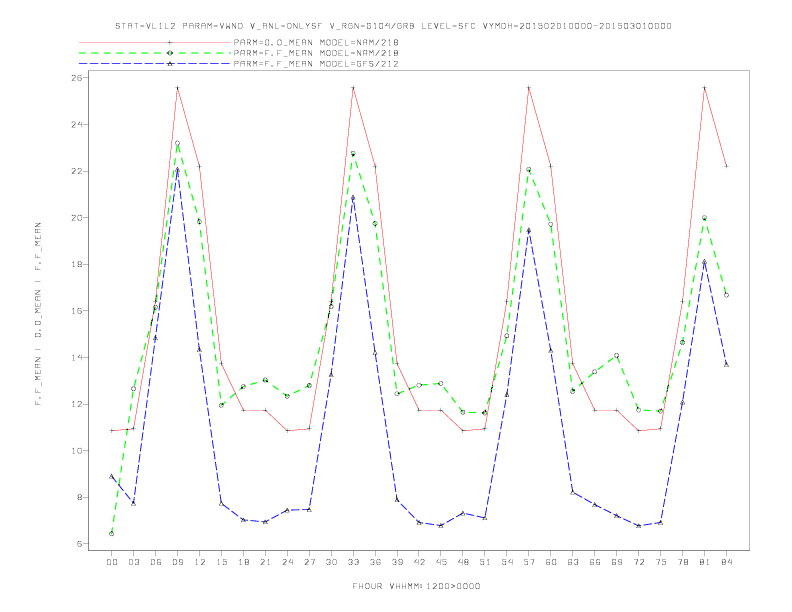Click x-axis tick label 42
Viewport: 792px width, 612px height.
(419, 562)
